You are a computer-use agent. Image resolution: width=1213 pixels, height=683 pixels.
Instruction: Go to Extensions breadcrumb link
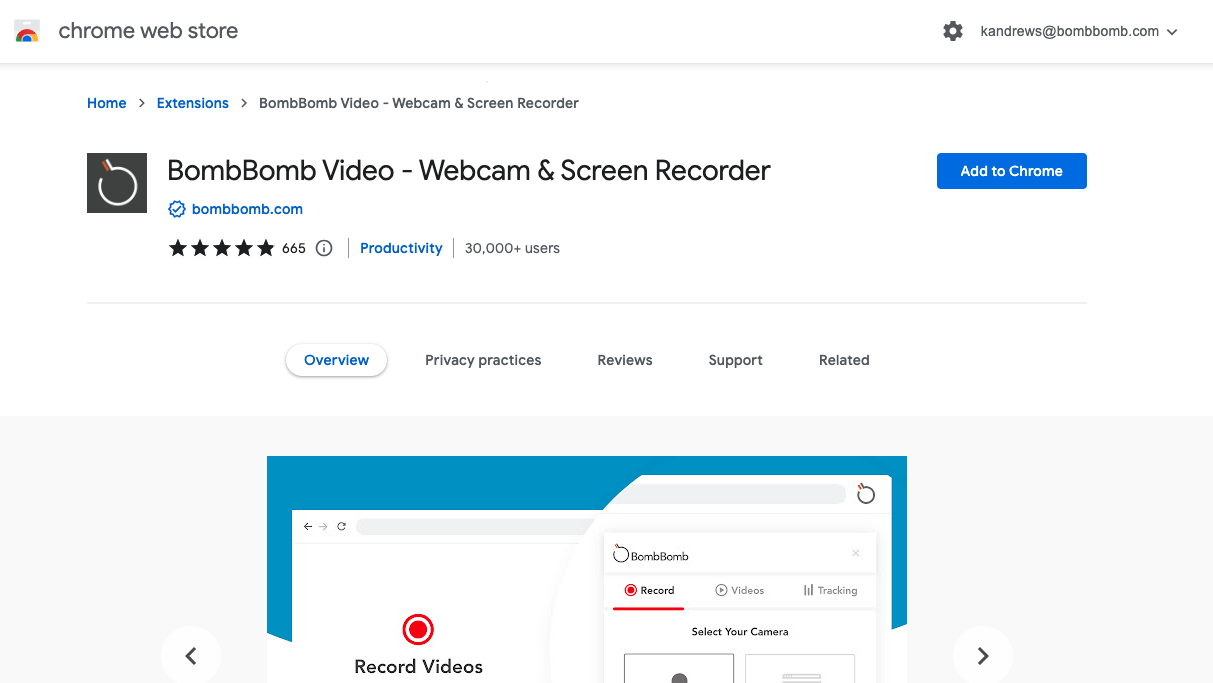[x=193, y=103]
